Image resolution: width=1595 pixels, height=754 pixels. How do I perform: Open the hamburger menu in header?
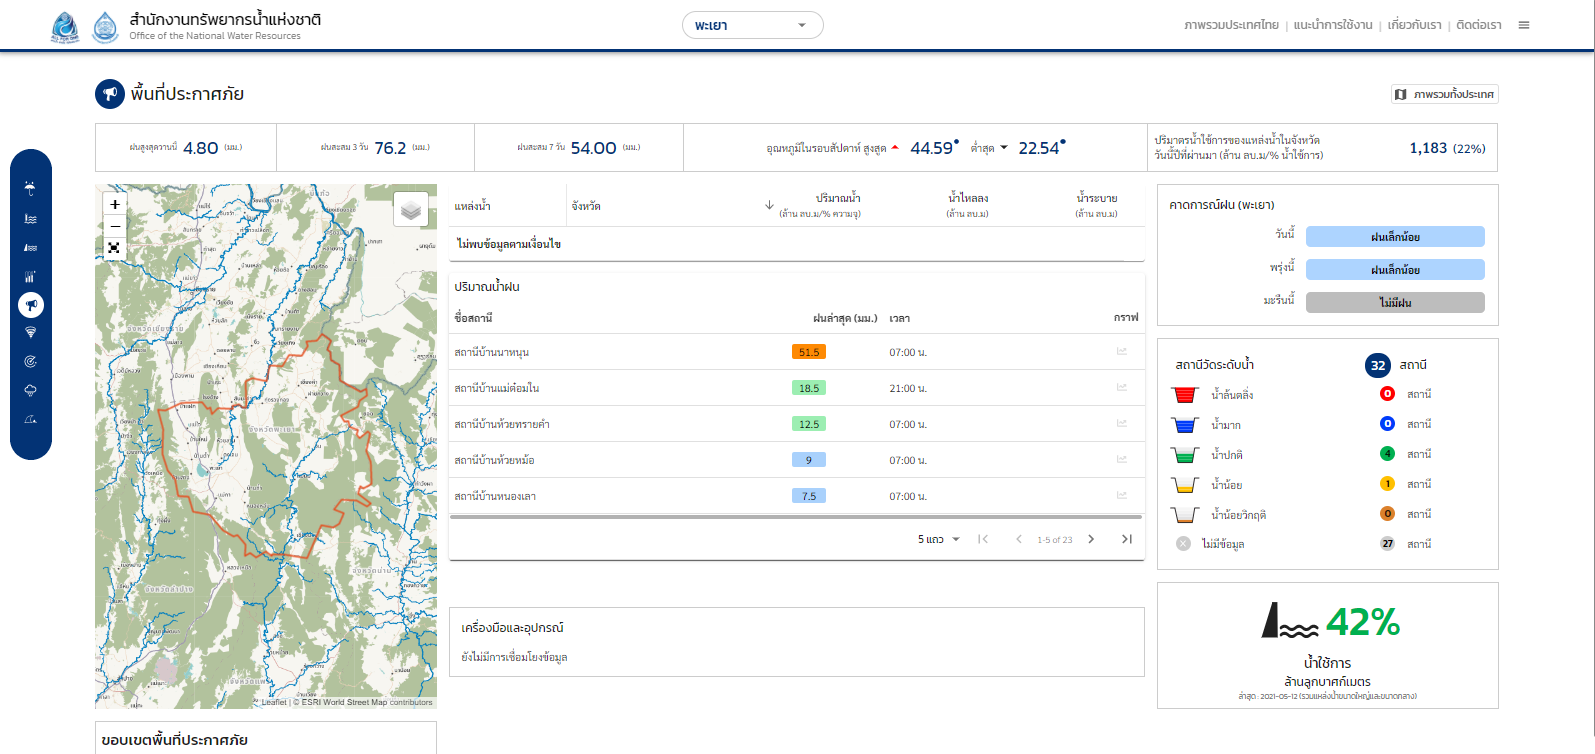click(1524, 25)
